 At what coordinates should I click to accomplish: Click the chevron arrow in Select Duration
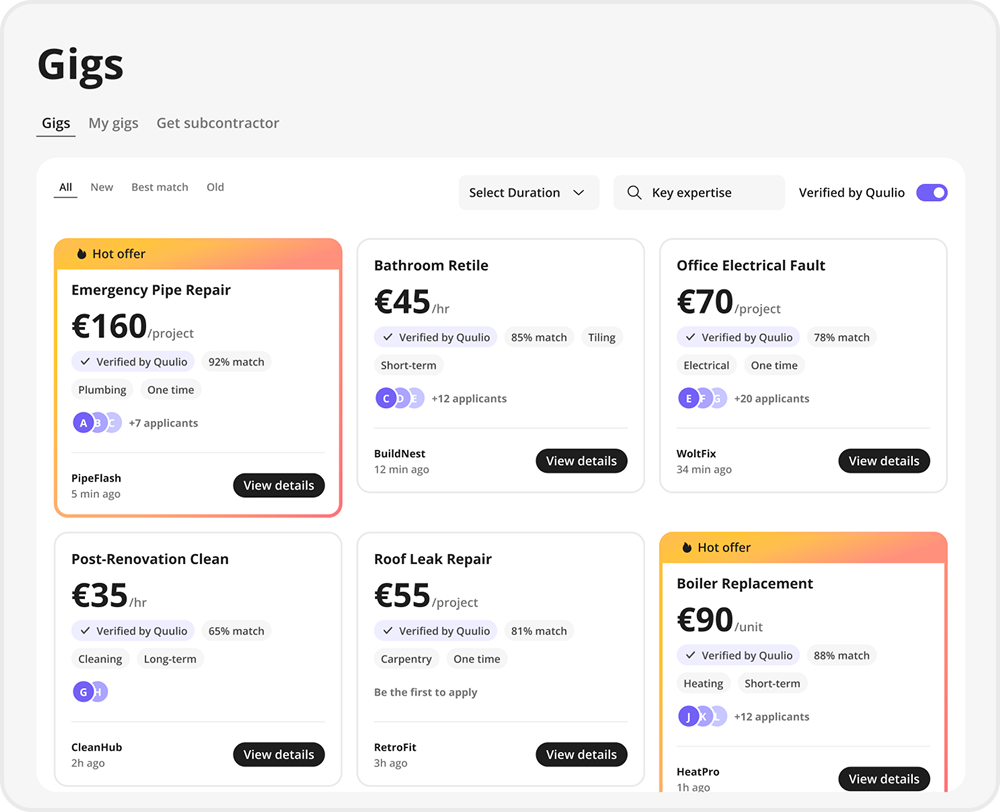point(578,193)
